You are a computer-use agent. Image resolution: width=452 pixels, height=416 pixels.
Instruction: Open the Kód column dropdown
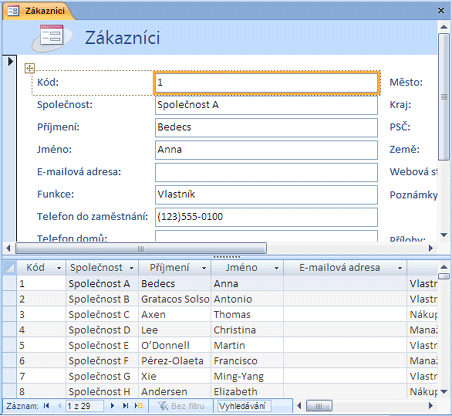(x=59, y=268)
